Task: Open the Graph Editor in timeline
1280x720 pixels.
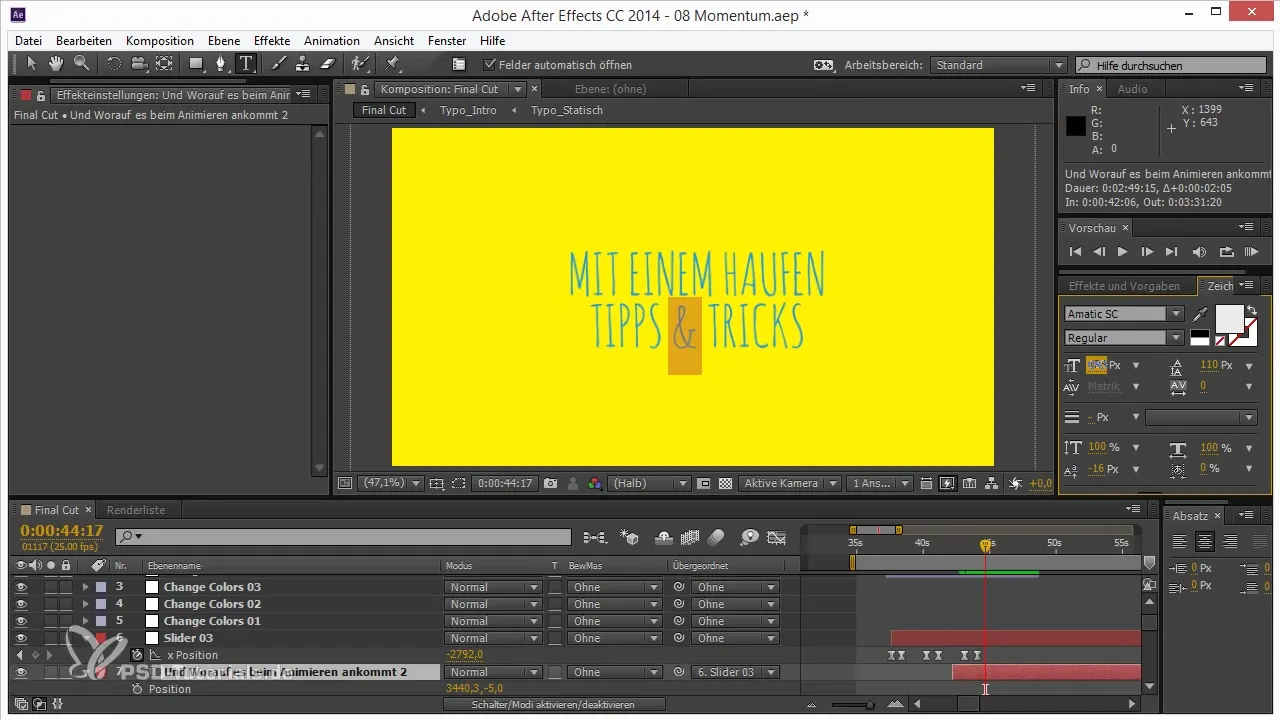Action: (x=776, y=537)
